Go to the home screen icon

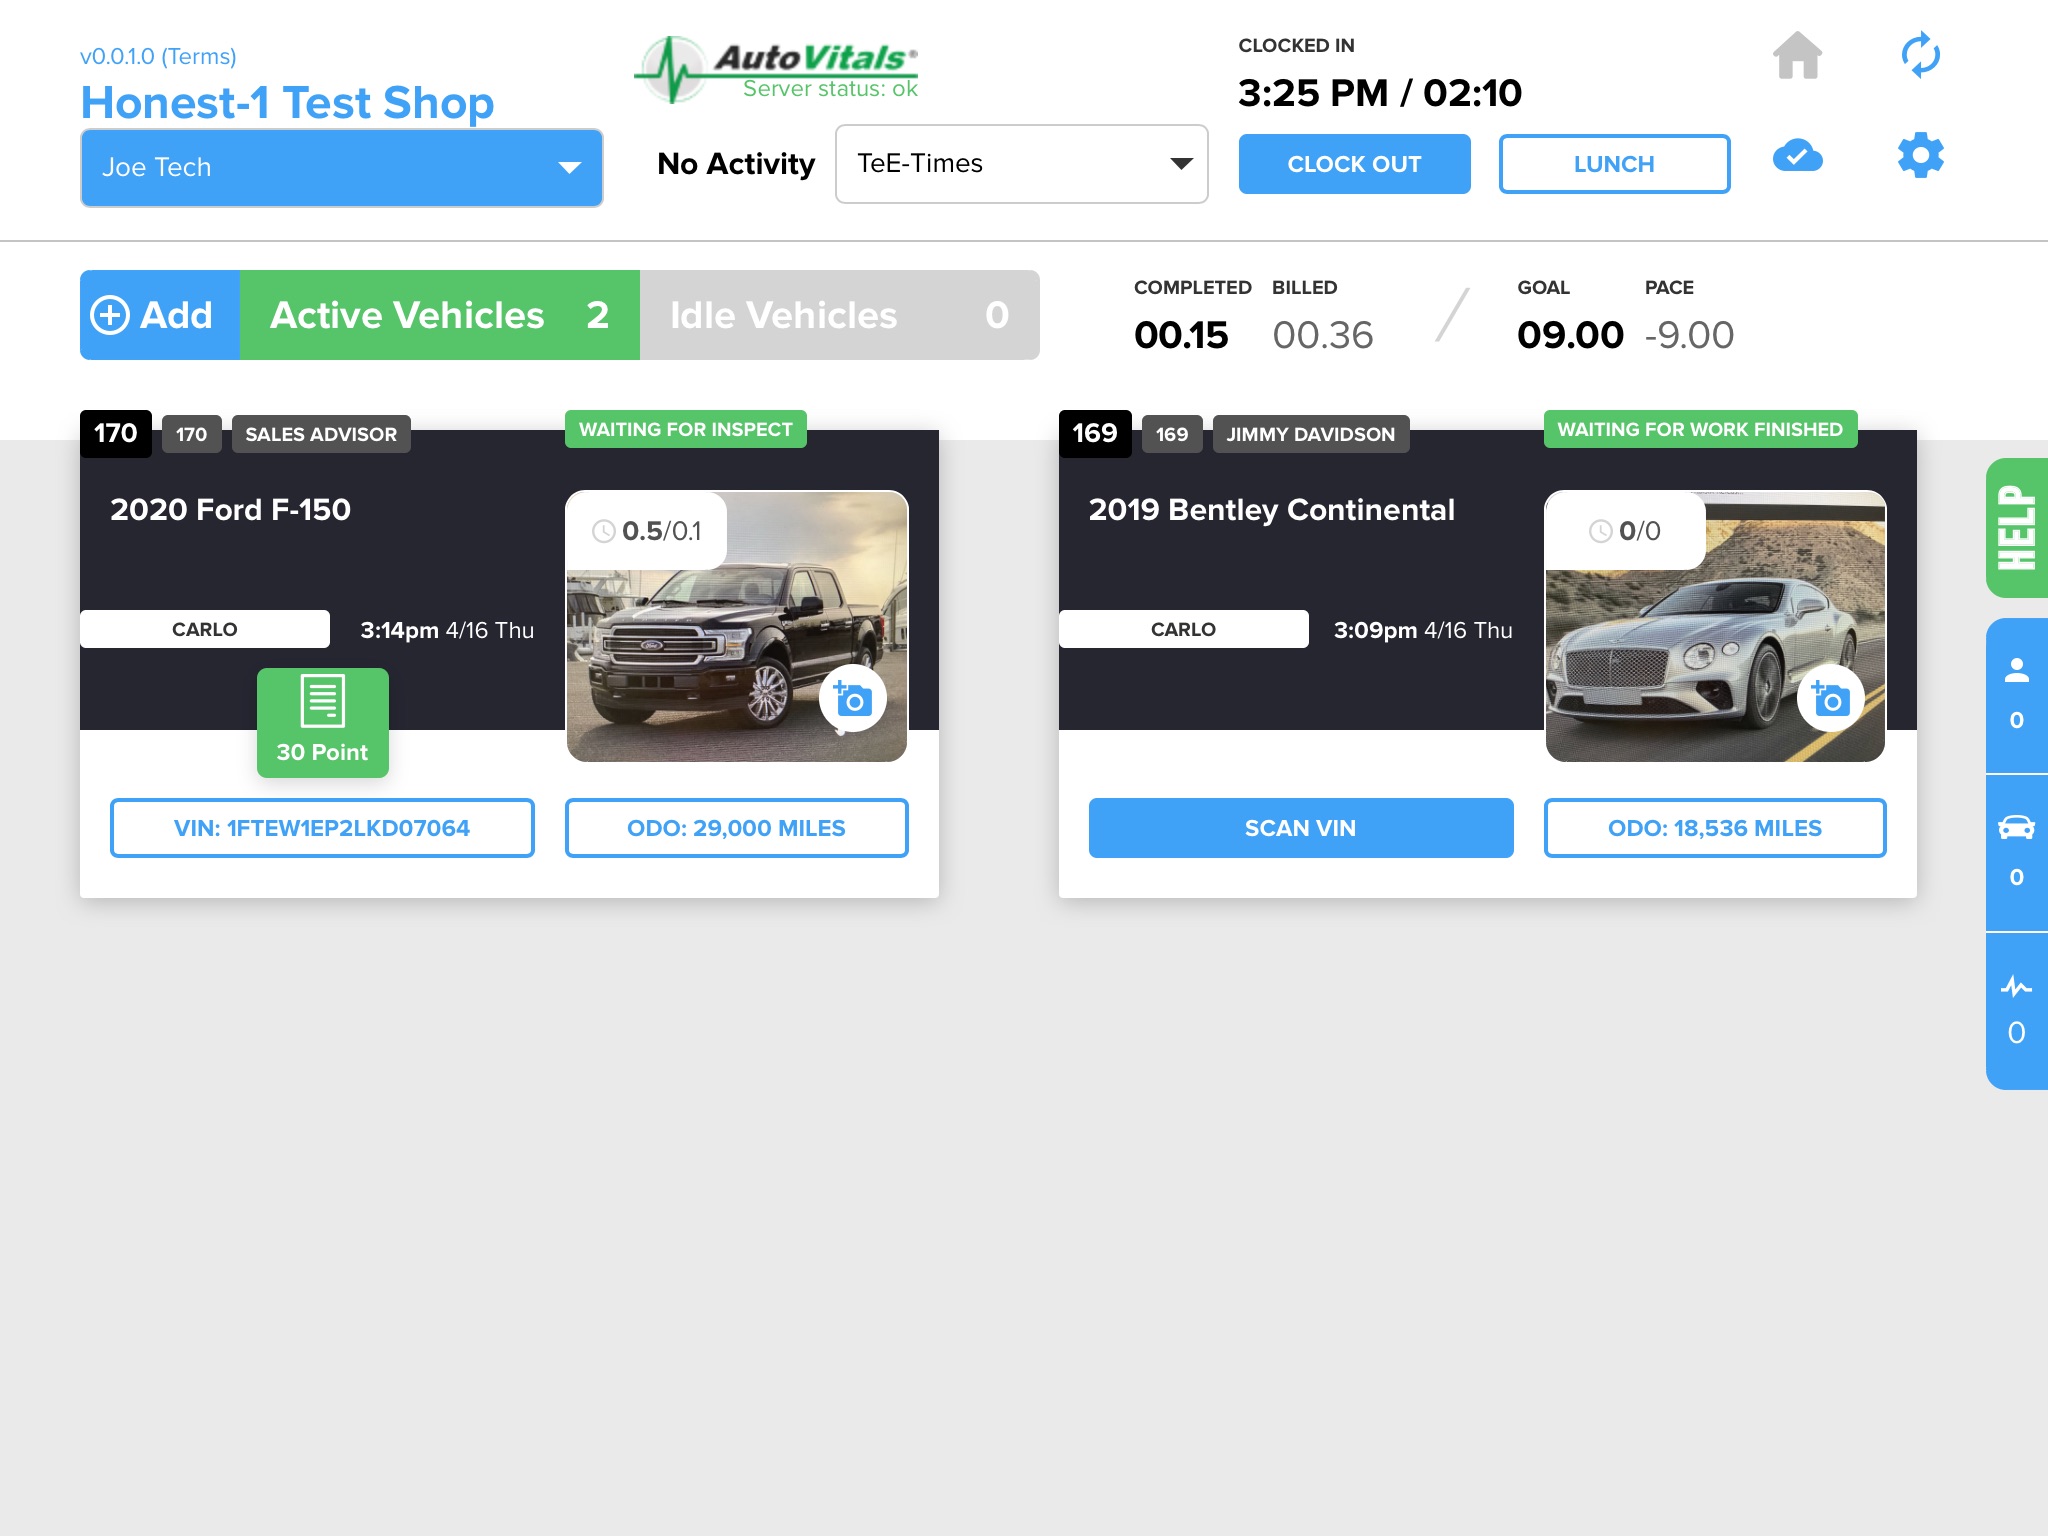click(1797, 56)
